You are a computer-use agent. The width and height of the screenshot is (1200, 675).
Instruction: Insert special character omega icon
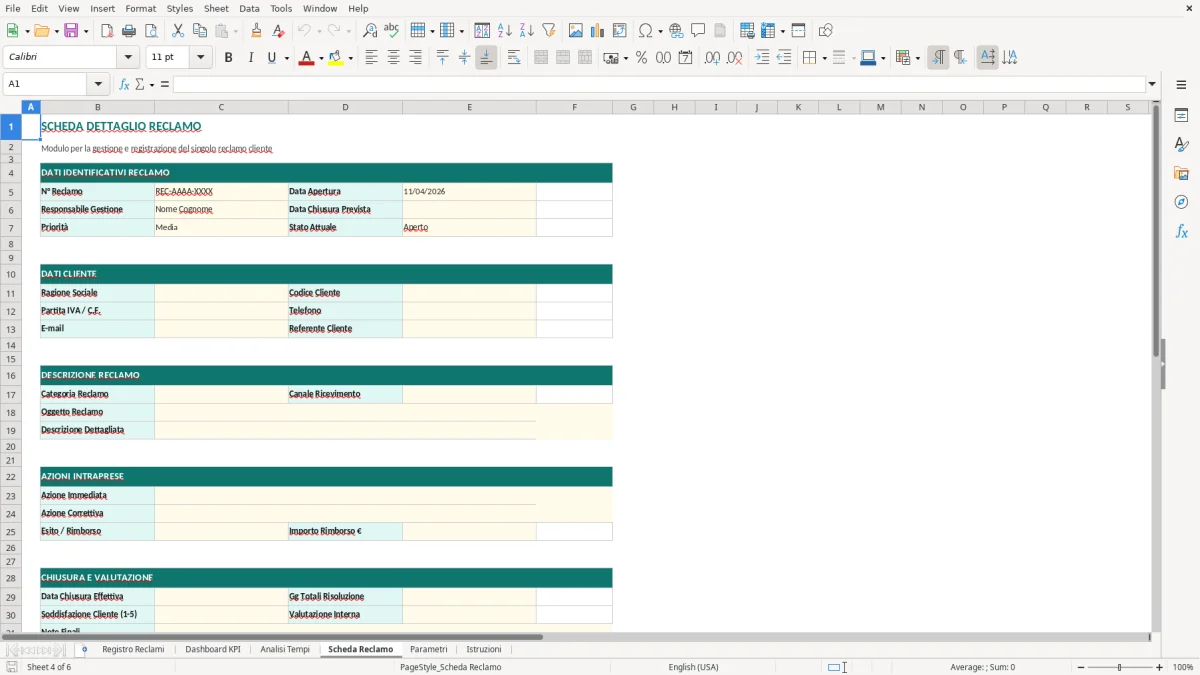[646, 31]
